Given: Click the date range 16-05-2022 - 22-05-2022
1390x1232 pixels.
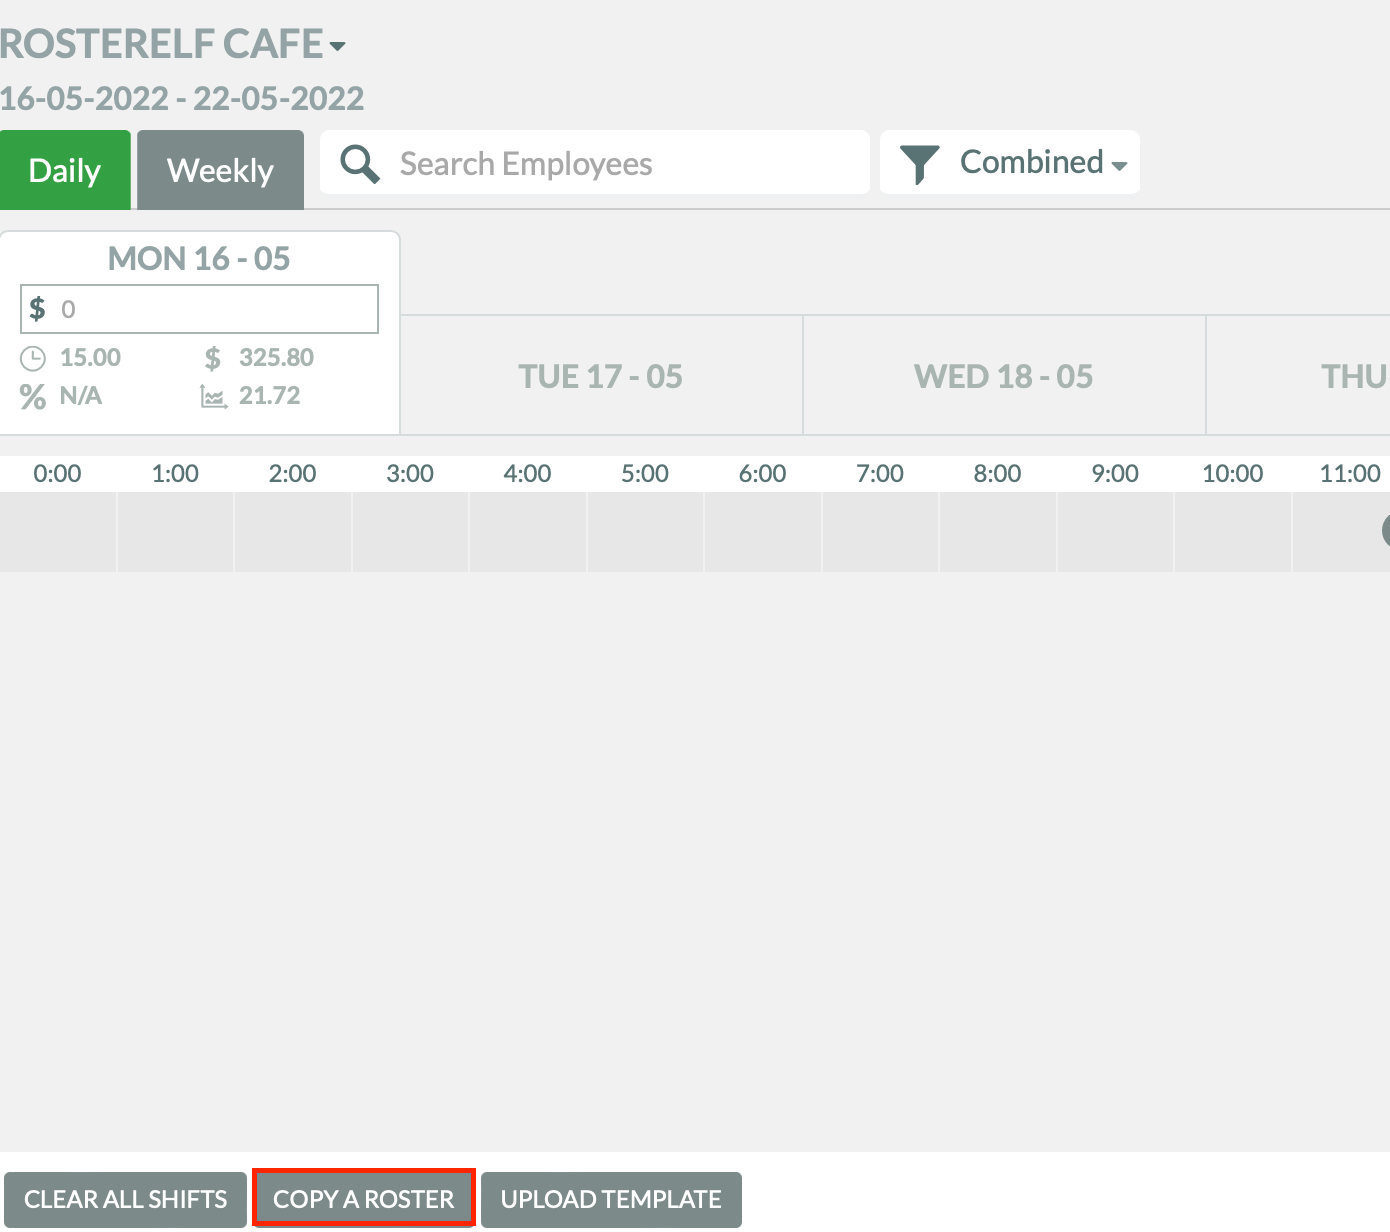Looking at the screenshot, I should click(x=182, y=98).
